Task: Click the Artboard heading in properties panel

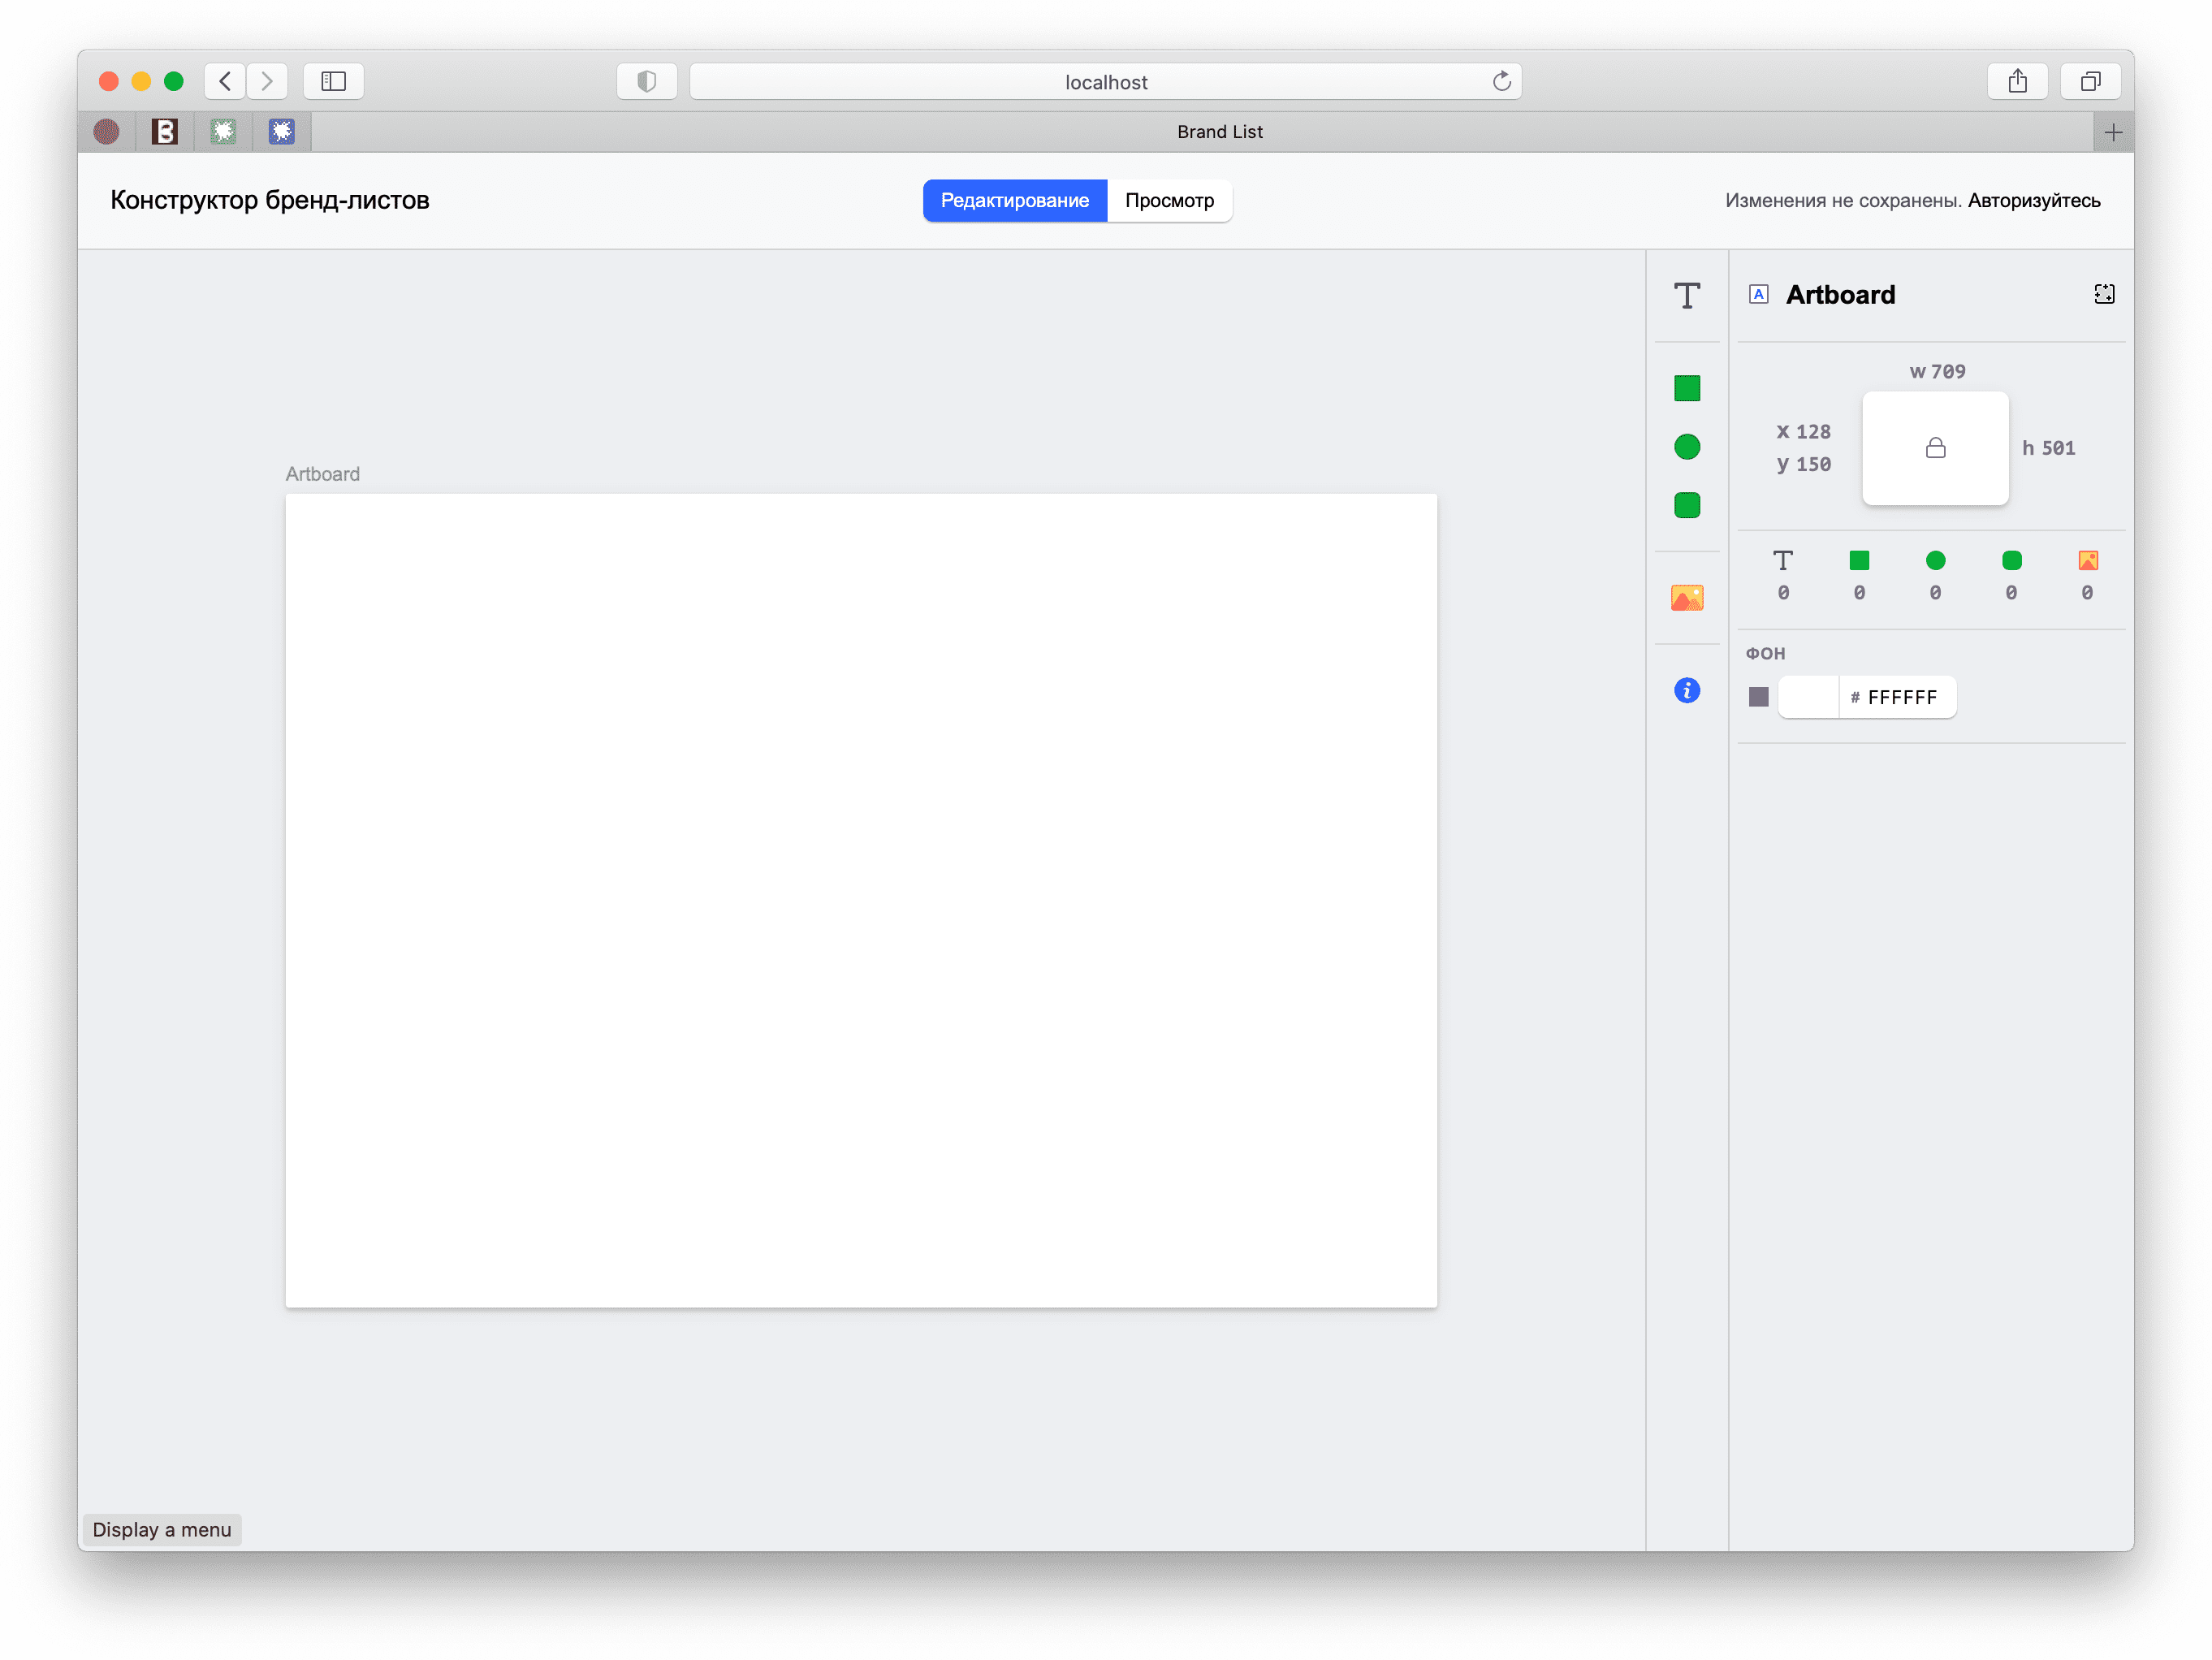Action: click(1840, 294)
